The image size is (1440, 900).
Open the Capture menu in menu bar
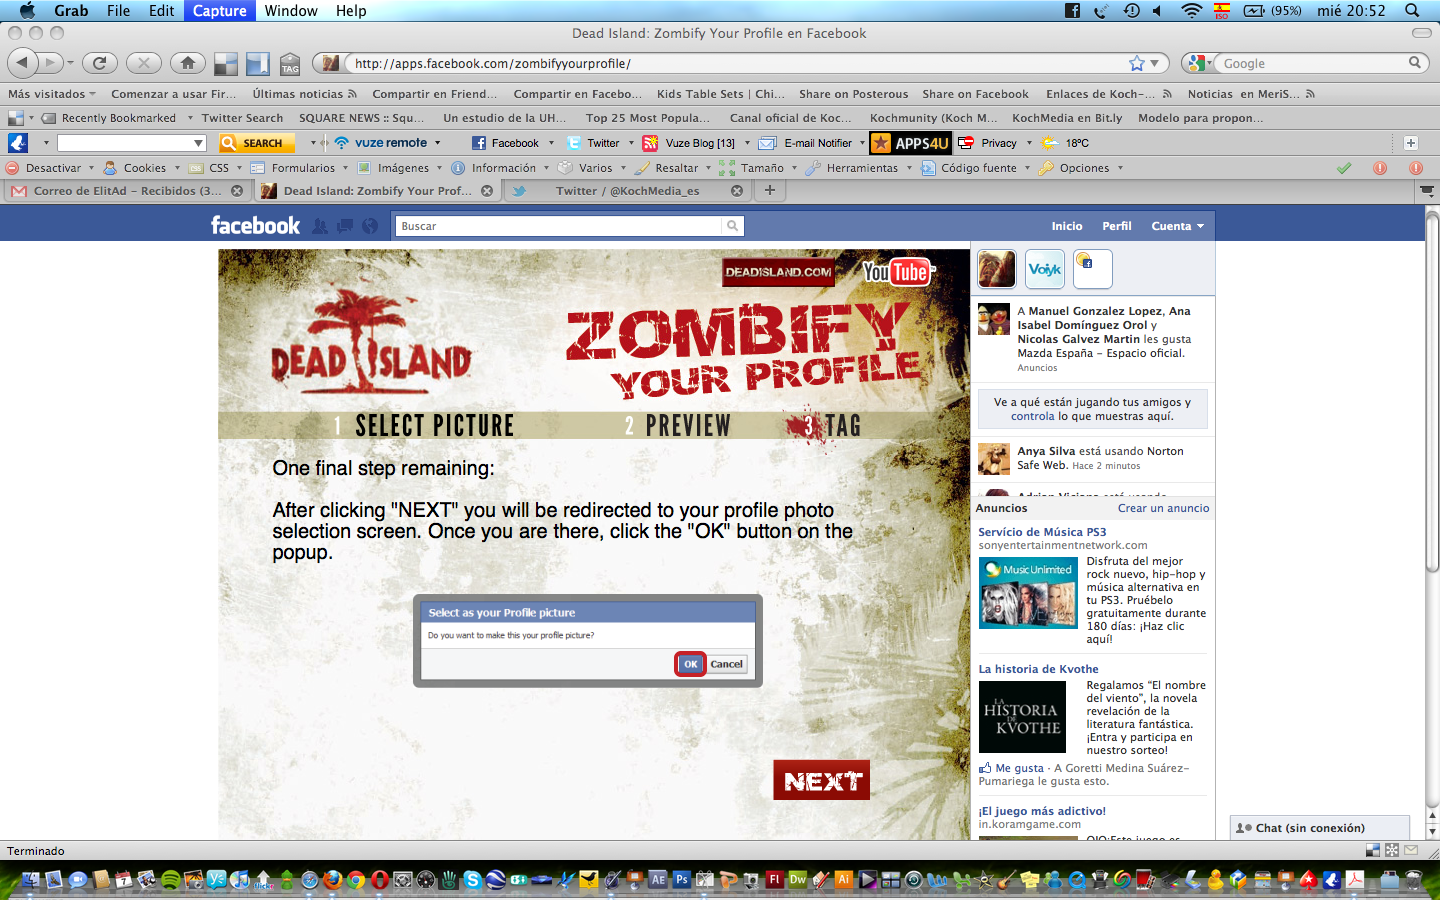pos(219,11)
